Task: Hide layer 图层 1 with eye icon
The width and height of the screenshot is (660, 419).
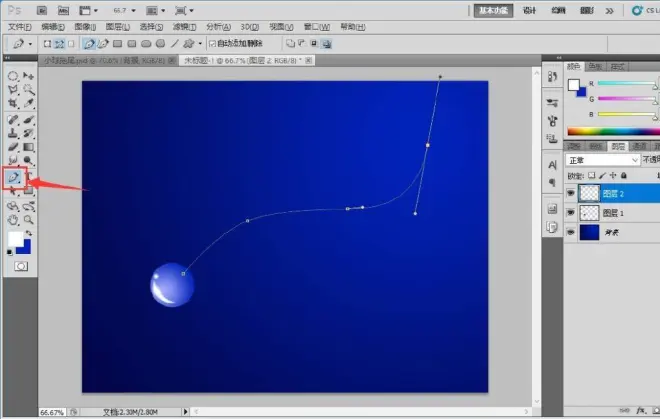Action: tap(571, 213)
